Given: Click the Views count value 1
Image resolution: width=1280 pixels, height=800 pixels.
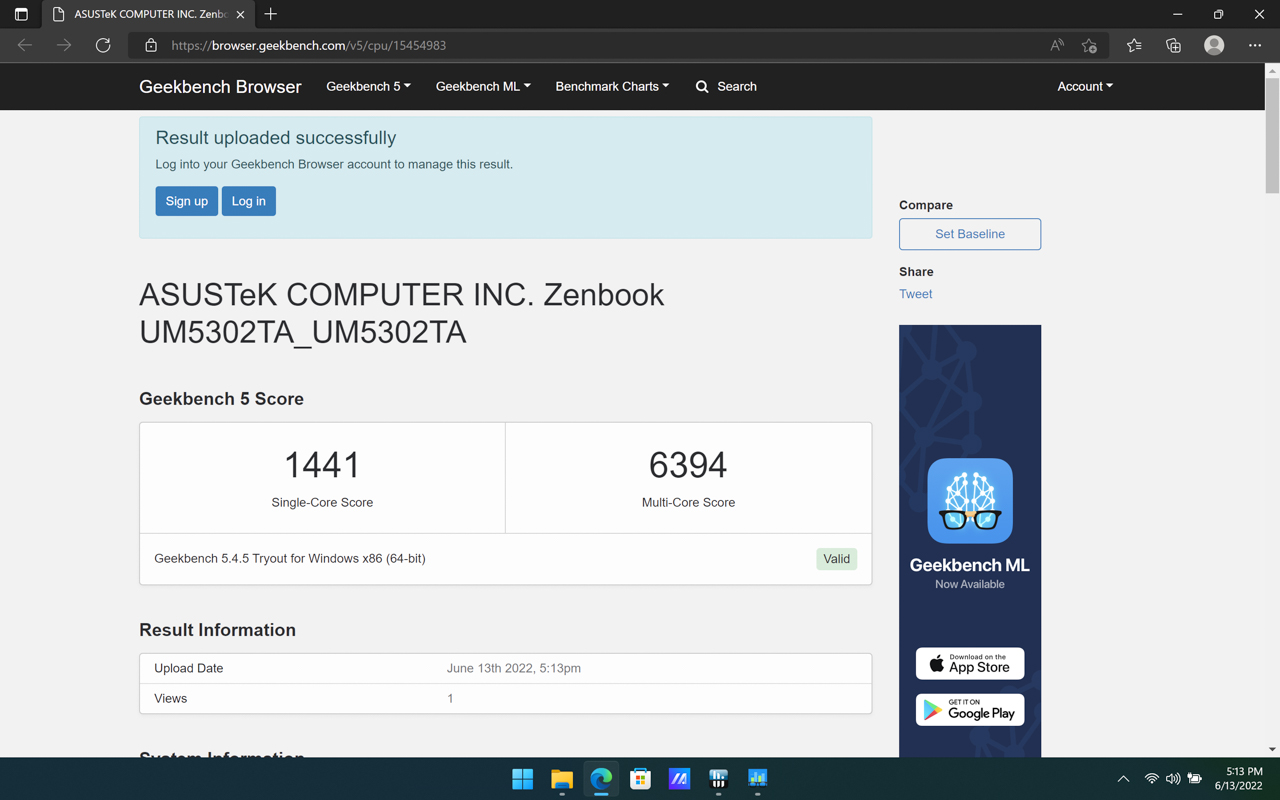Looking at the screenshot, I should click(450, 698).
